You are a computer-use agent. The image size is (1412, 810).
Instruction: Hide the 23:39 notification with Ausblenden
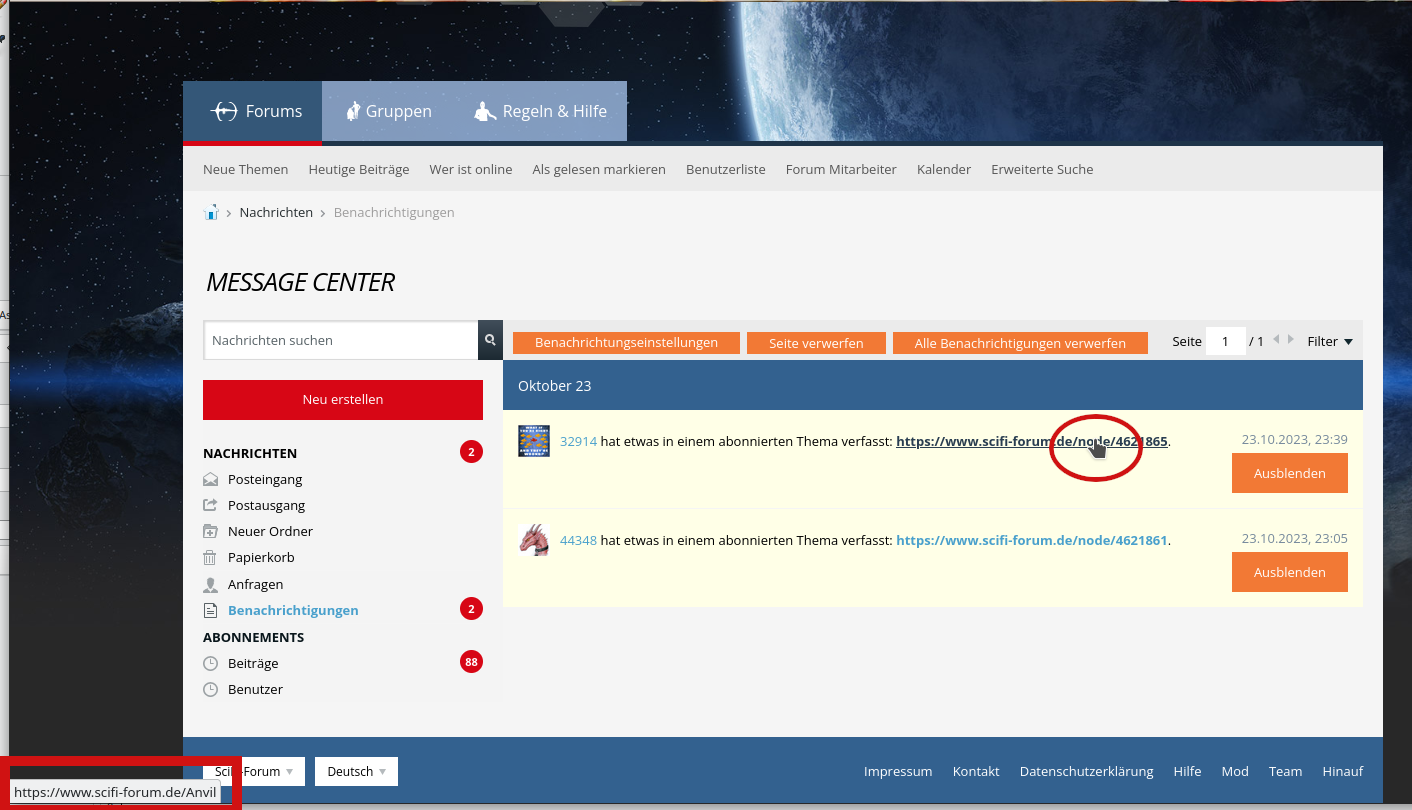click(1290, 473)
